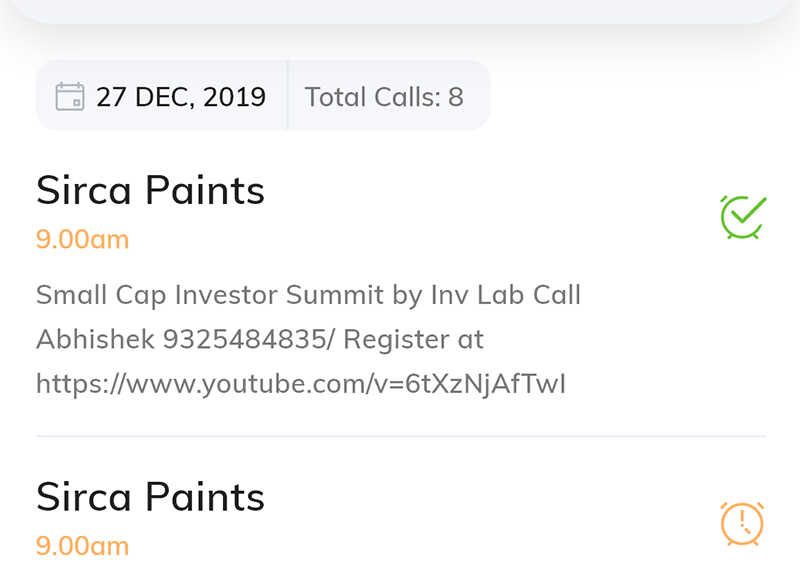Tap the word 'Calls' in the chip
This screenshot has height=576, width=800.
pyautogui.click(x=407, y=97)
